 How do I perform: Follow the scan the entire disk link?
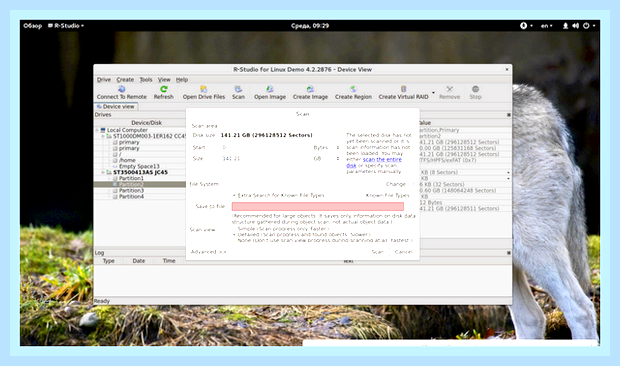pos(374,162)
